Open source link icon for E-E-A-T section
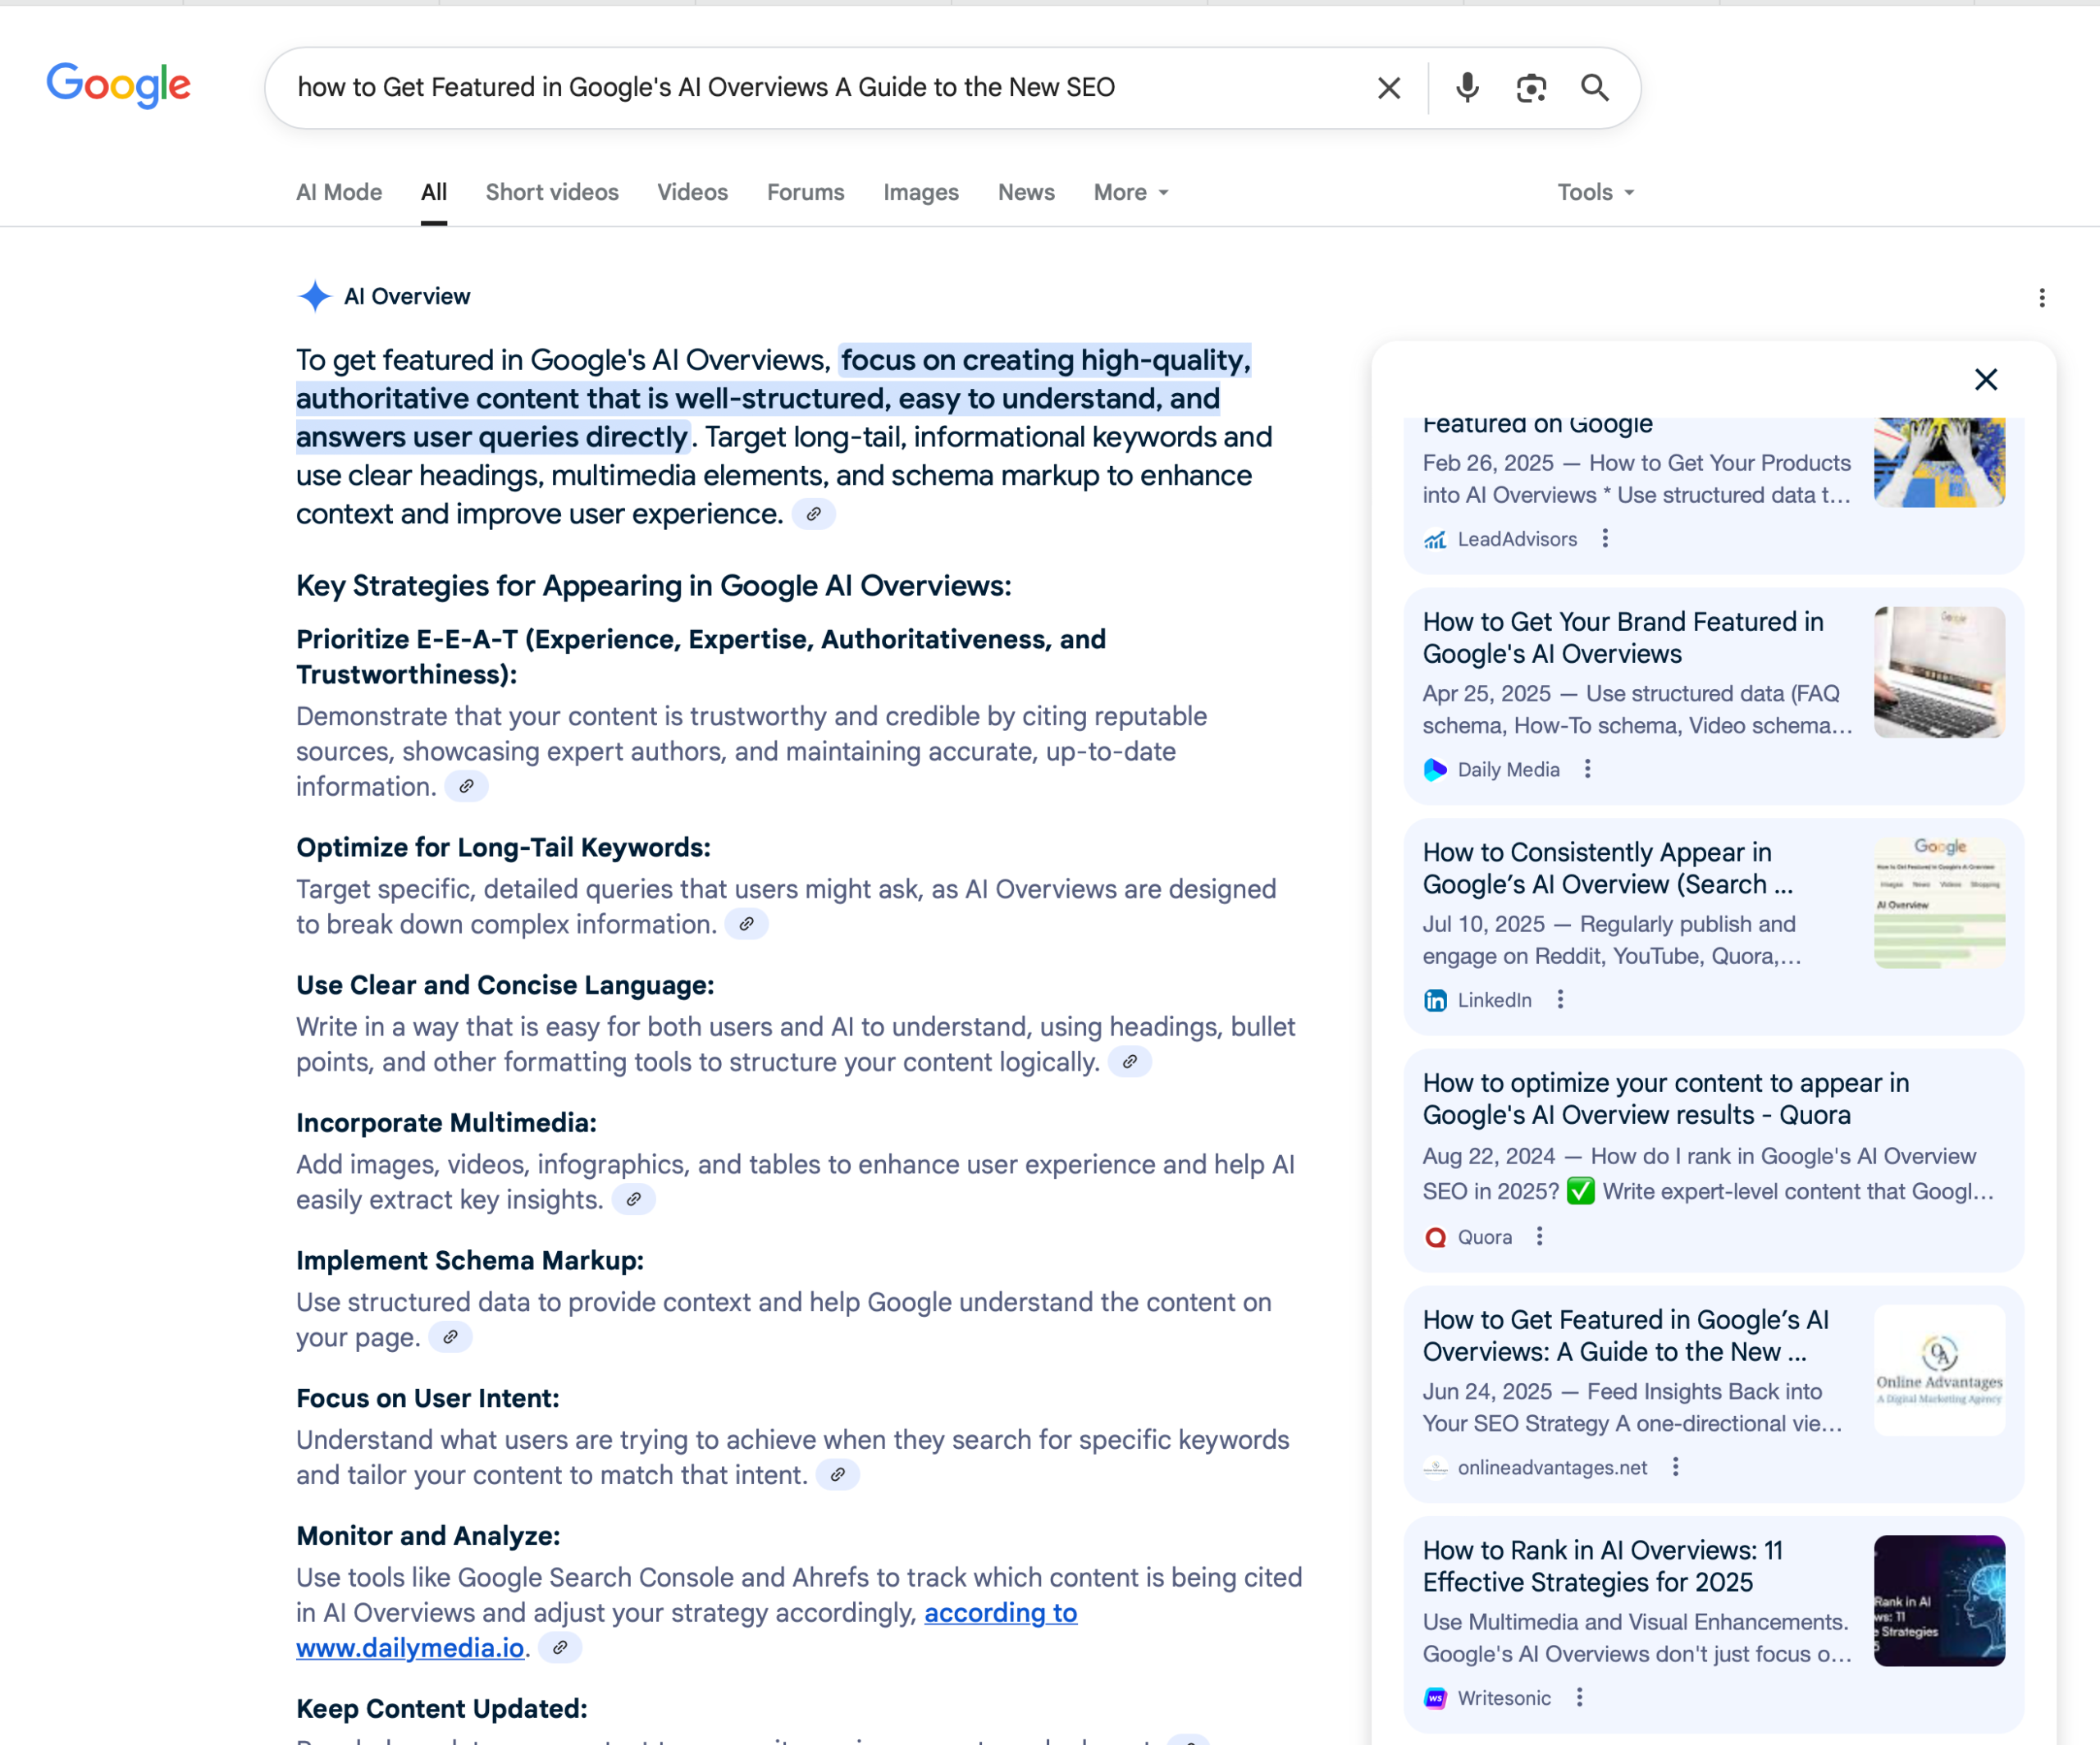 tap(466, 787)
